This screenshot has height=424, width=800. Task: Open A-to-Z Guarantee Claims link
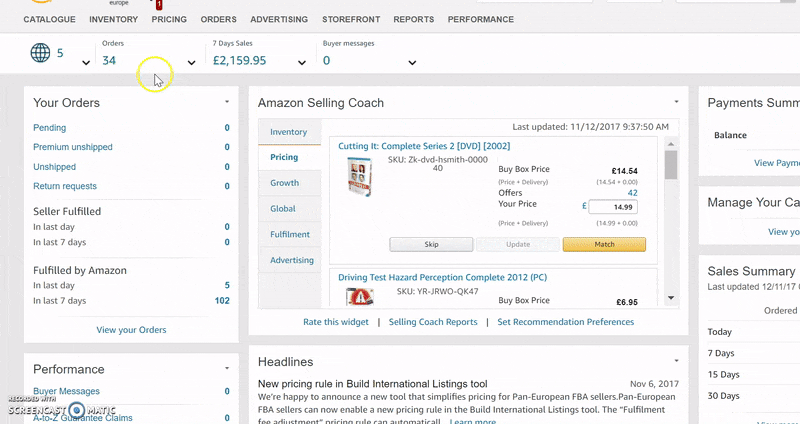83,418
